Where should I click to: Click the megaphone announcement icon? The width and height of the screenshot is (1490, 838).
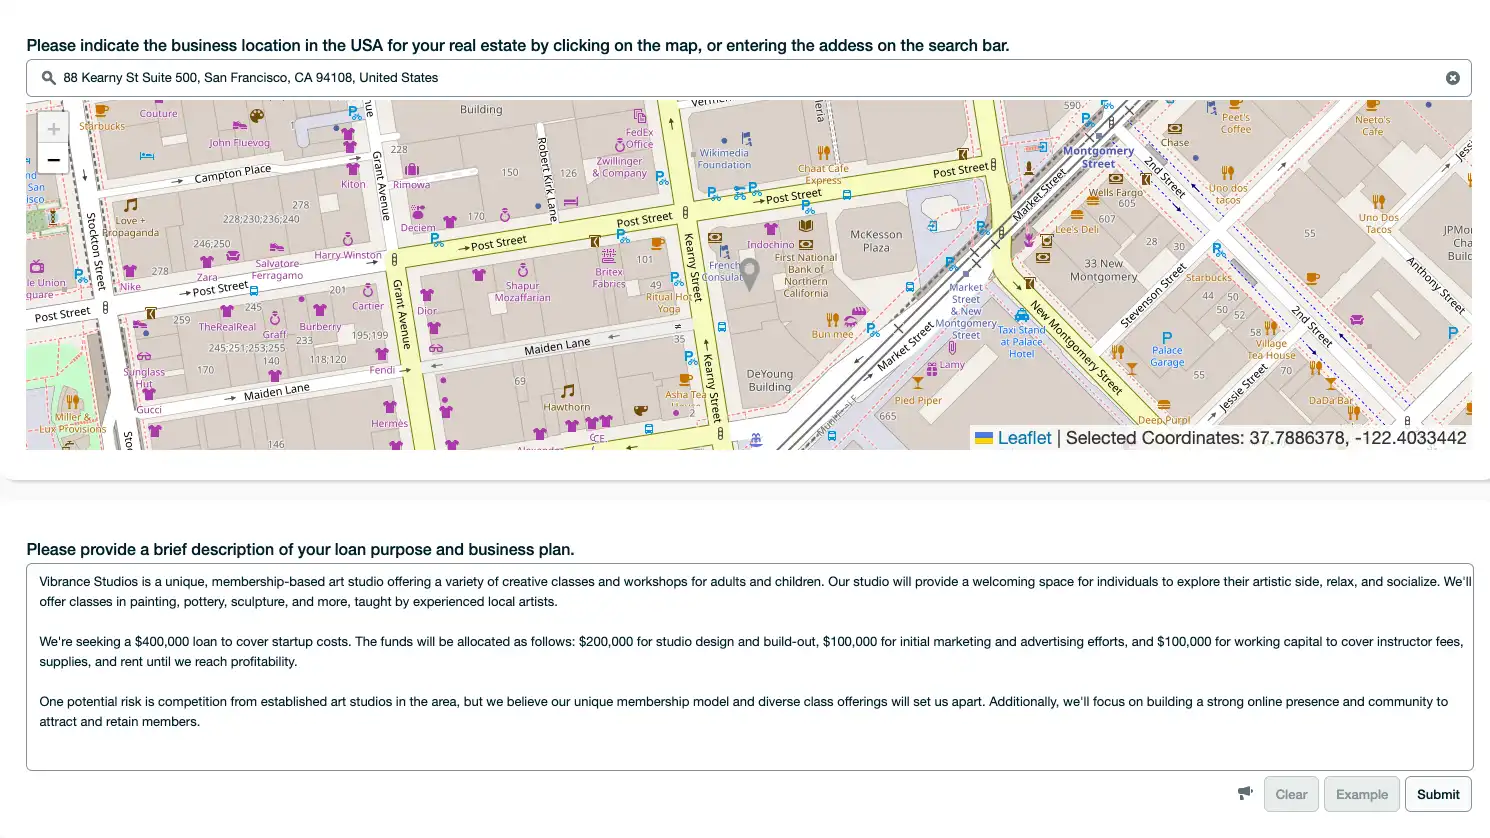click(x=1244, y=793)
